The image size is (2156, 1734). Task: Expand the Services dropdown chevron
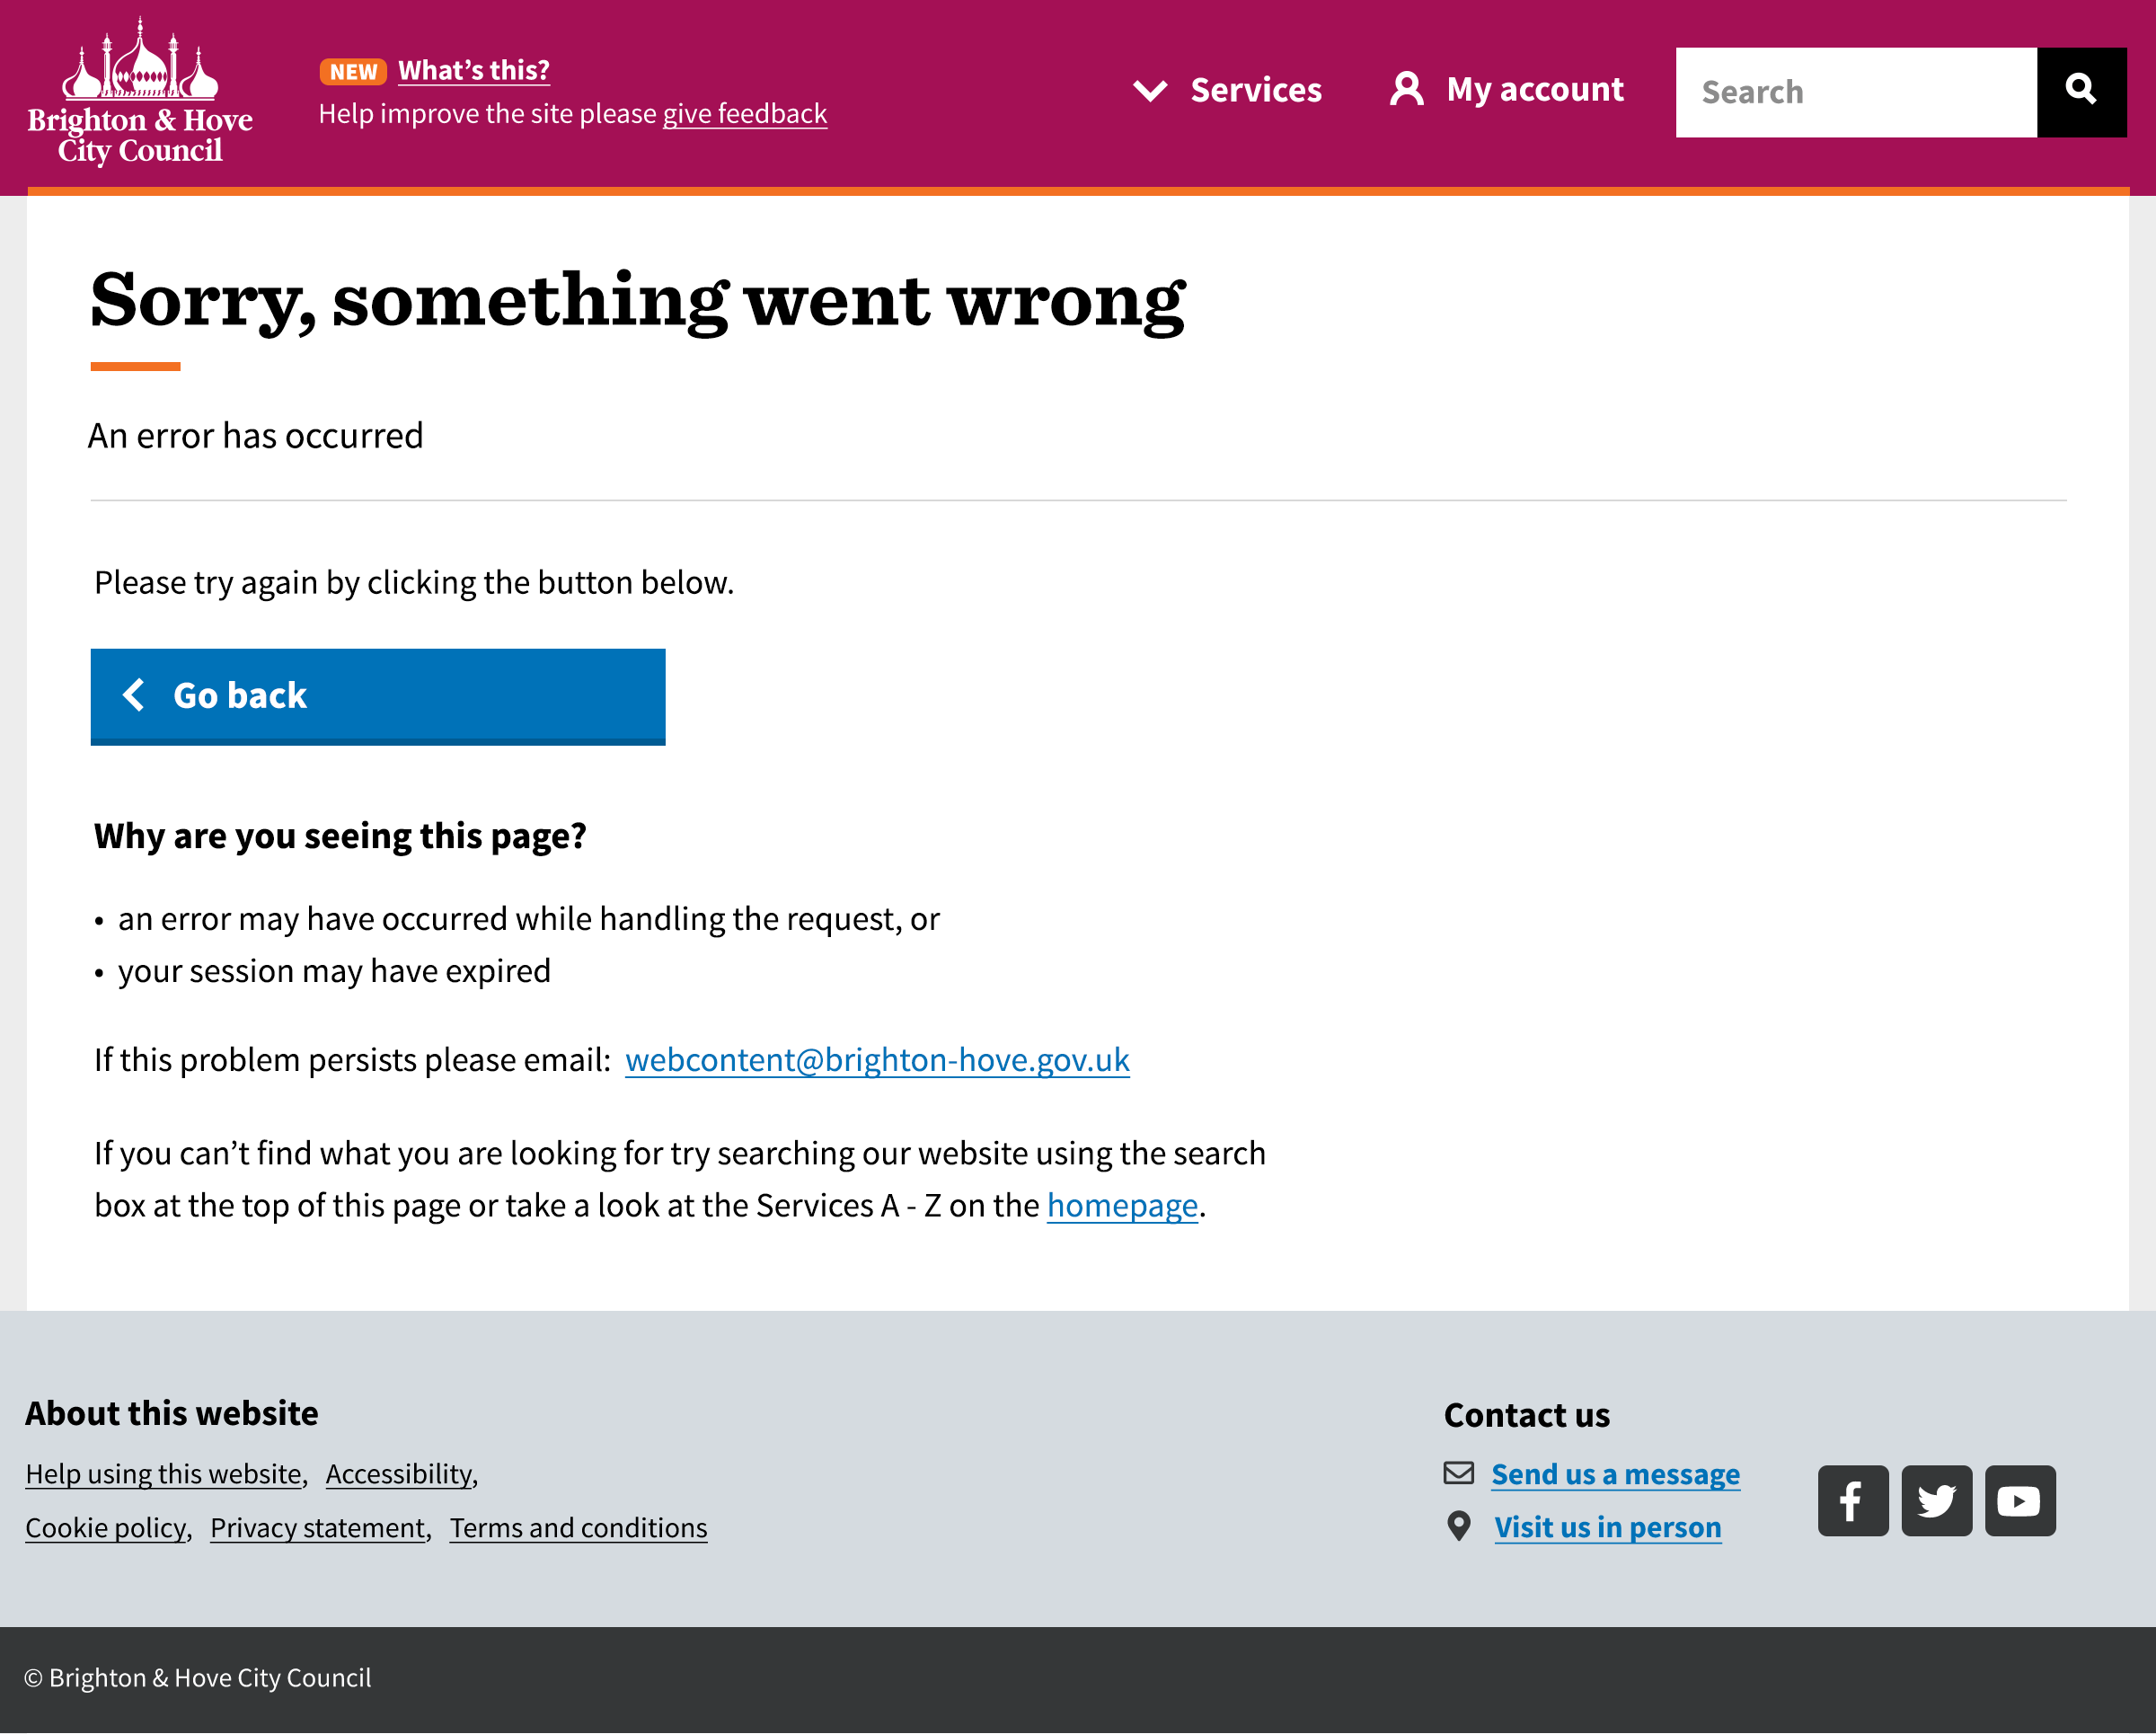point(1150,91)
